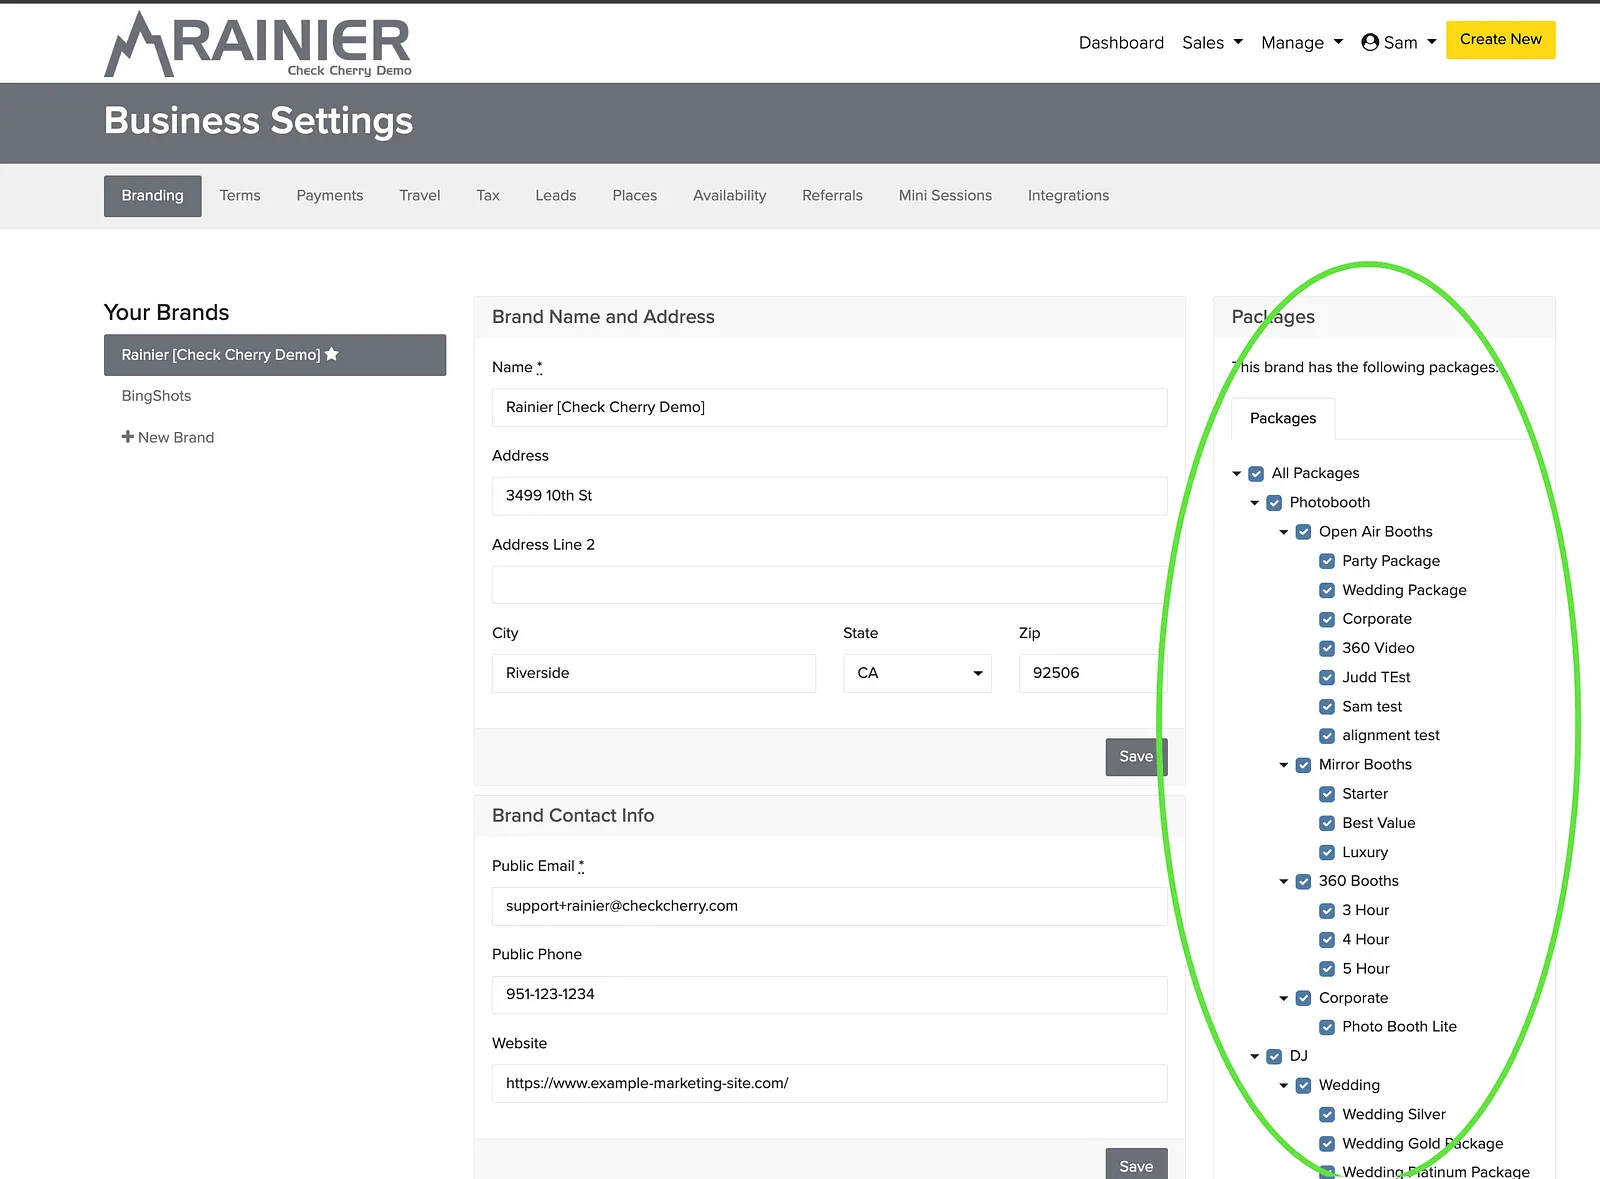1600x1179 pixels.
Task: Open the Sales dropdown menu
Action: coord(1212,42)
